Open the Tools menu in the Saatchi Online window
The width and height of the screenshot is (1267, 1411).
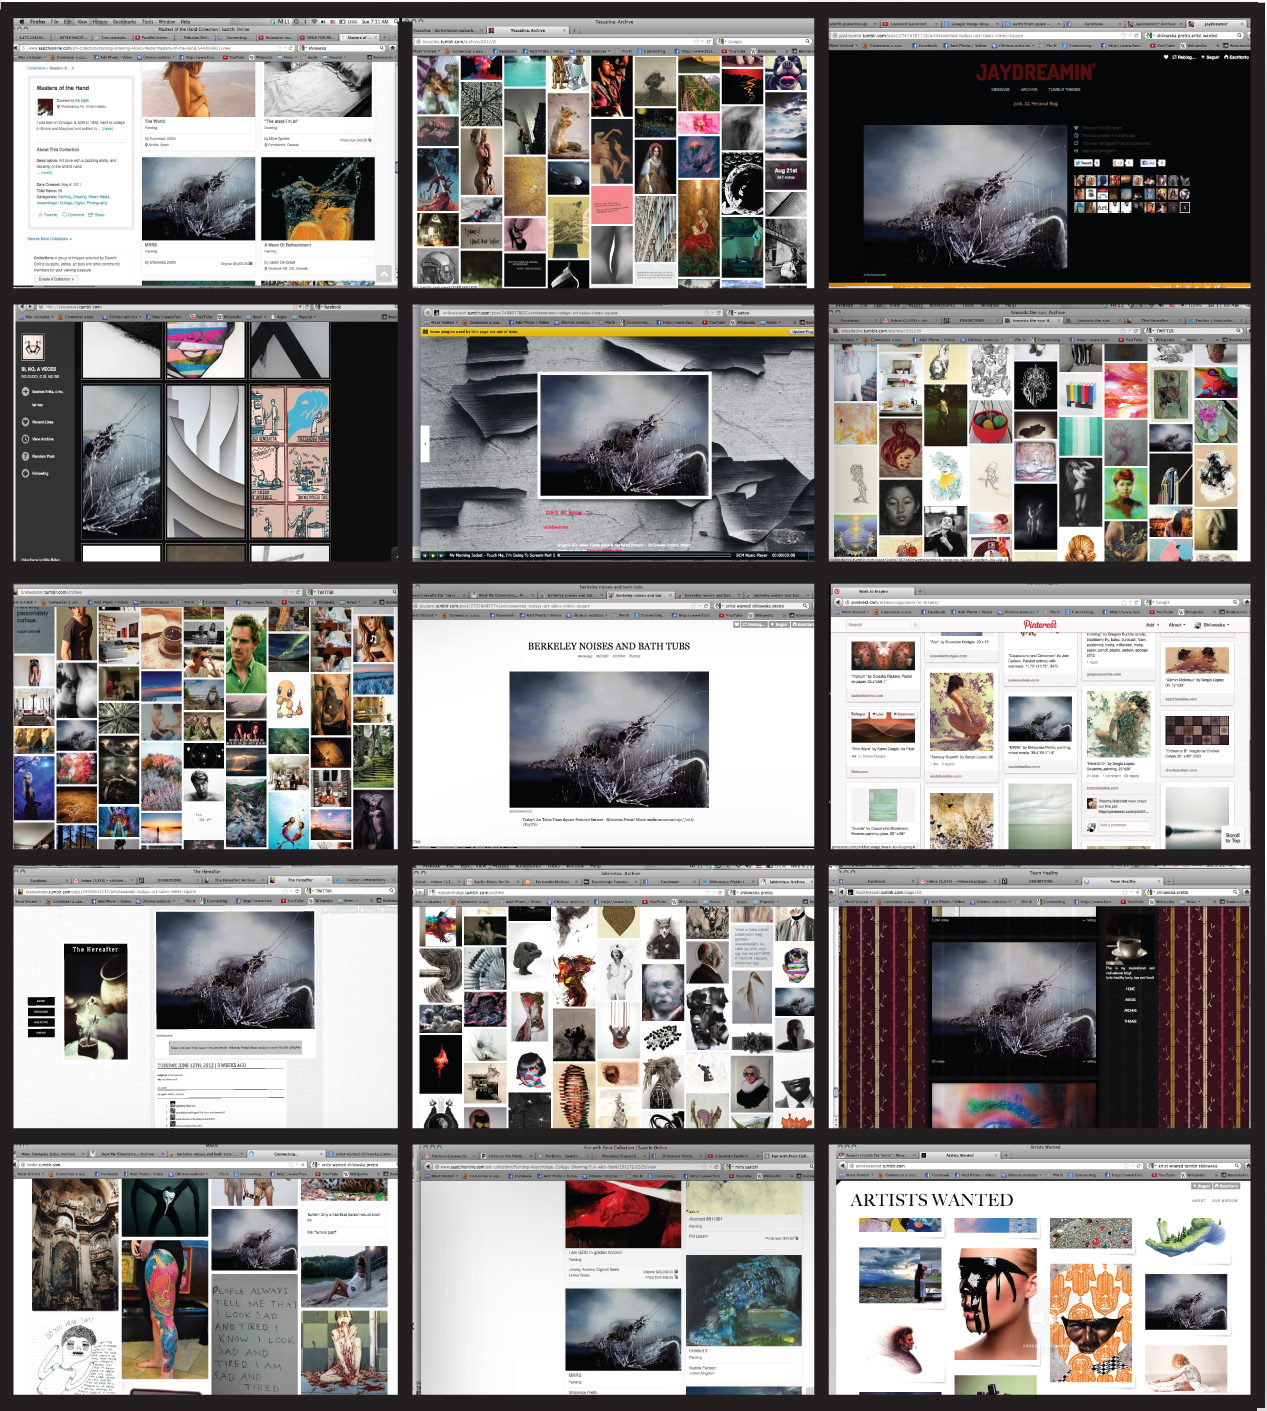[147, 21]
